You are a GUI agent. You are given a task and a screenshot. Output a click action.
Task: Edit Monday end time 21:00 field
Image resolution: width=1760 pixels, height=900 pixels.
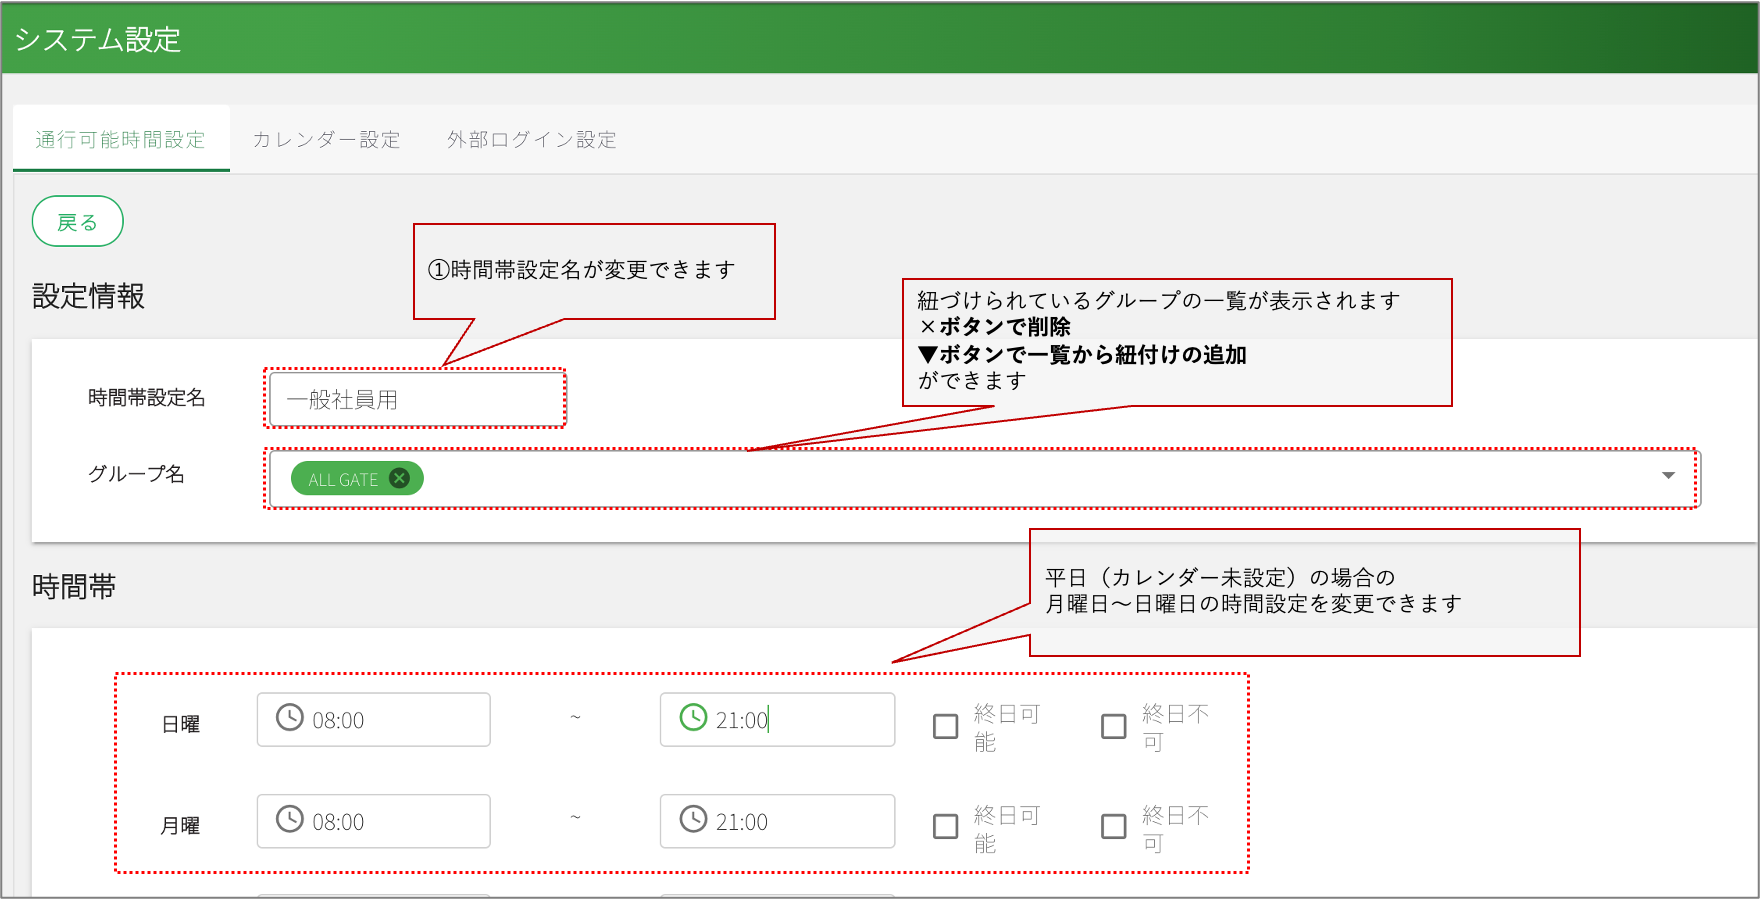tap(777, 821)
